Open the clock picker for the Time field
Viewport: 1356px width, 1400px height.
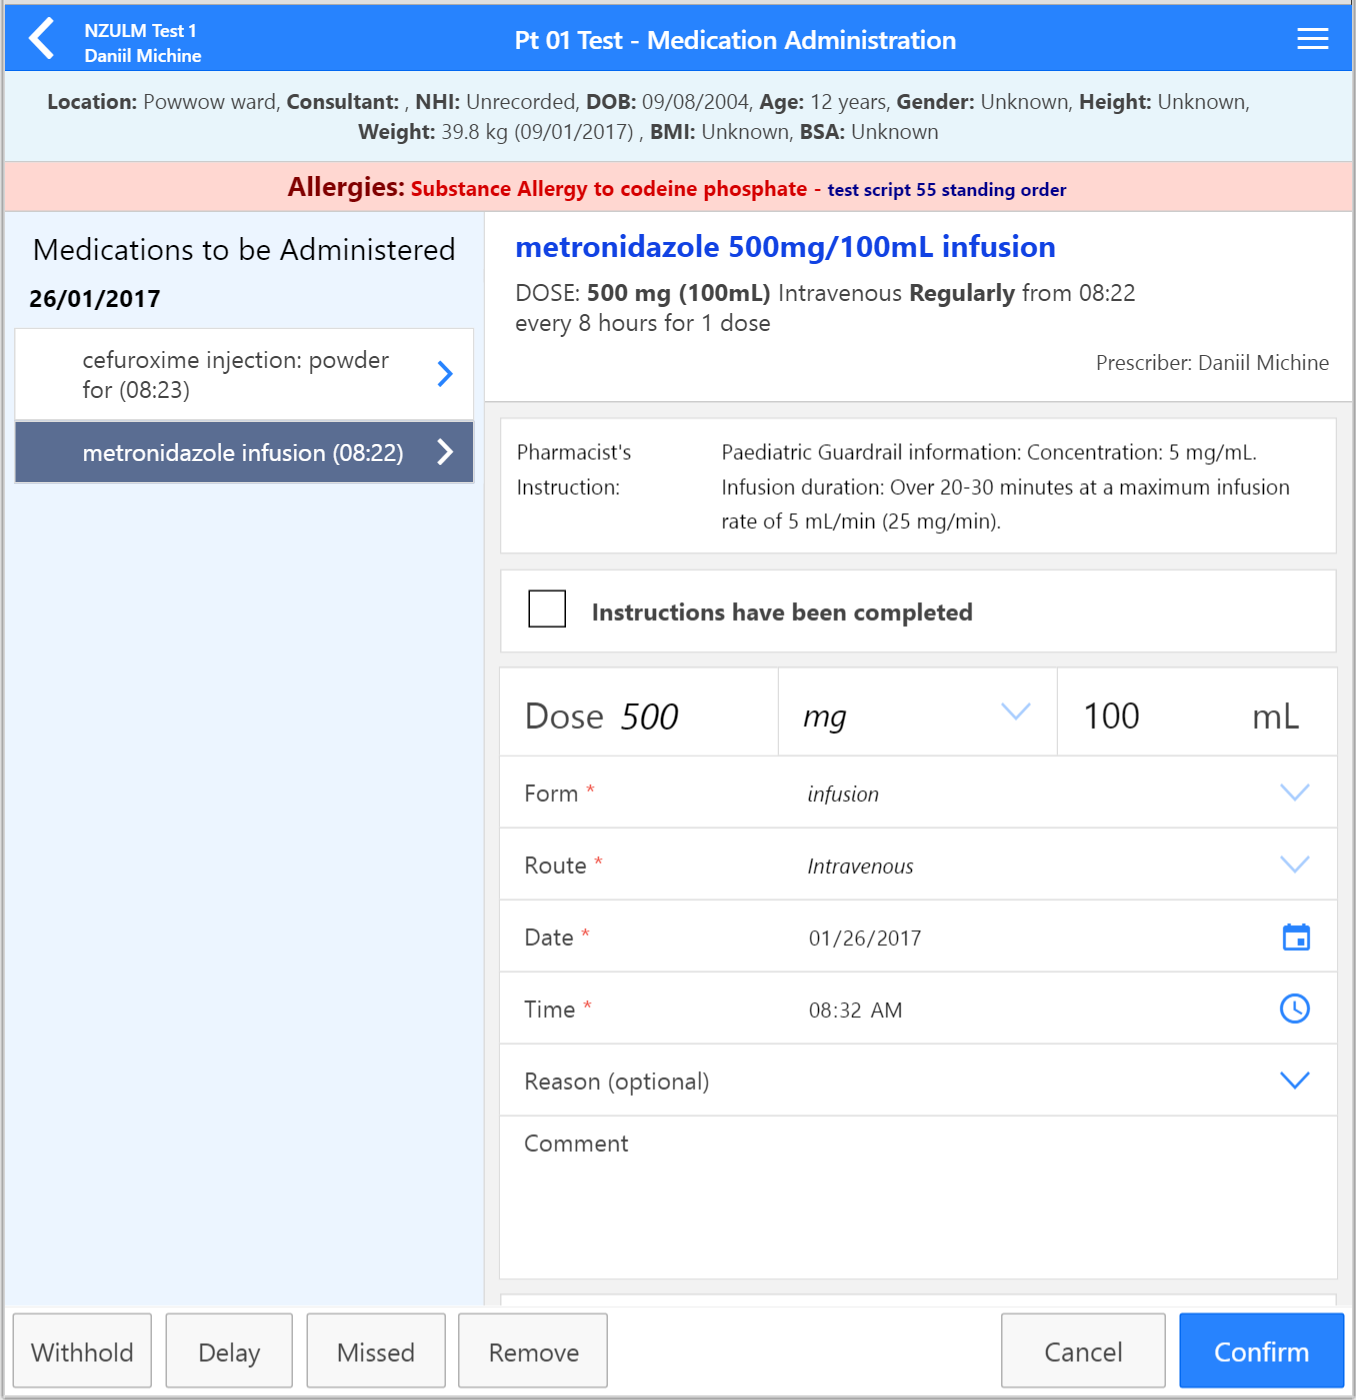coord(1295,1009)
